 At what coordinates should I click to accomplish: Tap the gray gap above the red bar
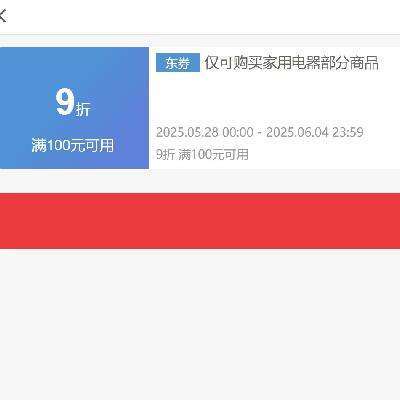pos(200,181)
